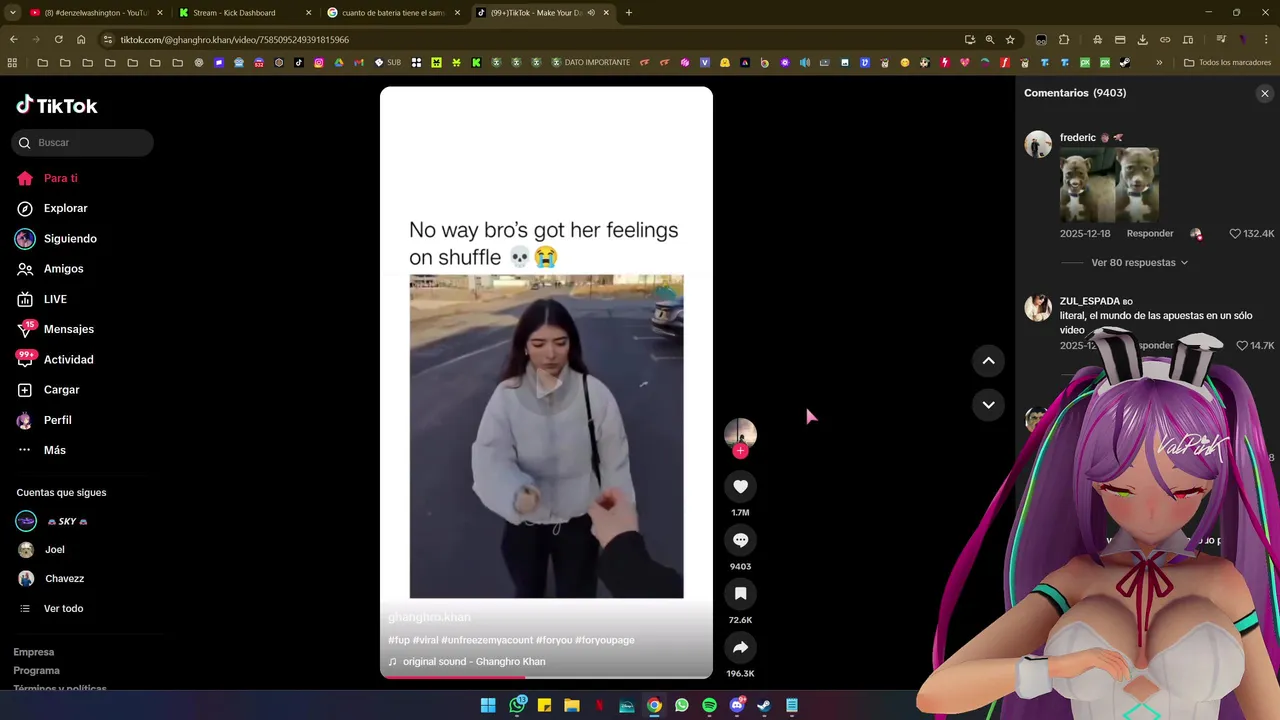Go to previous video with up arrow

pos(988,361)
